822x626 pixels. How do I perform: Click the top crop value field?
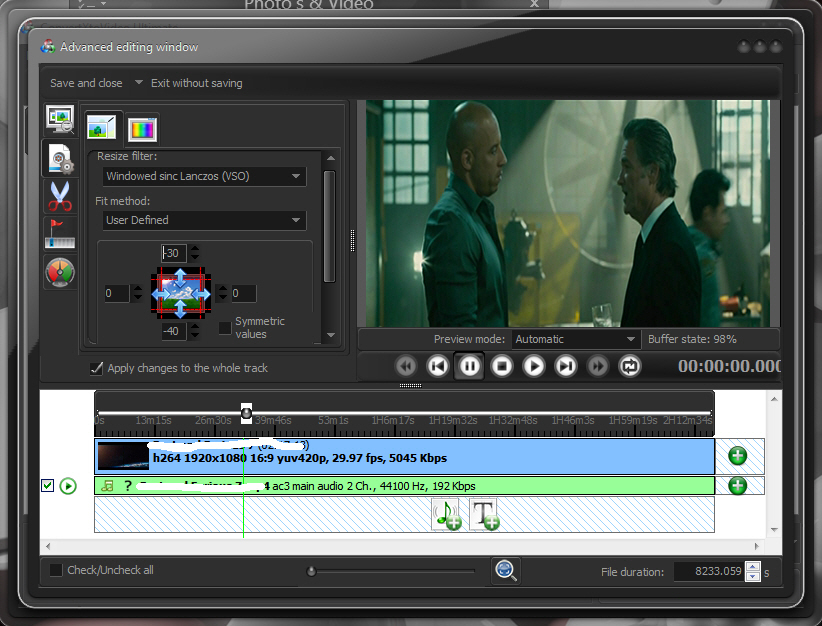174,253
